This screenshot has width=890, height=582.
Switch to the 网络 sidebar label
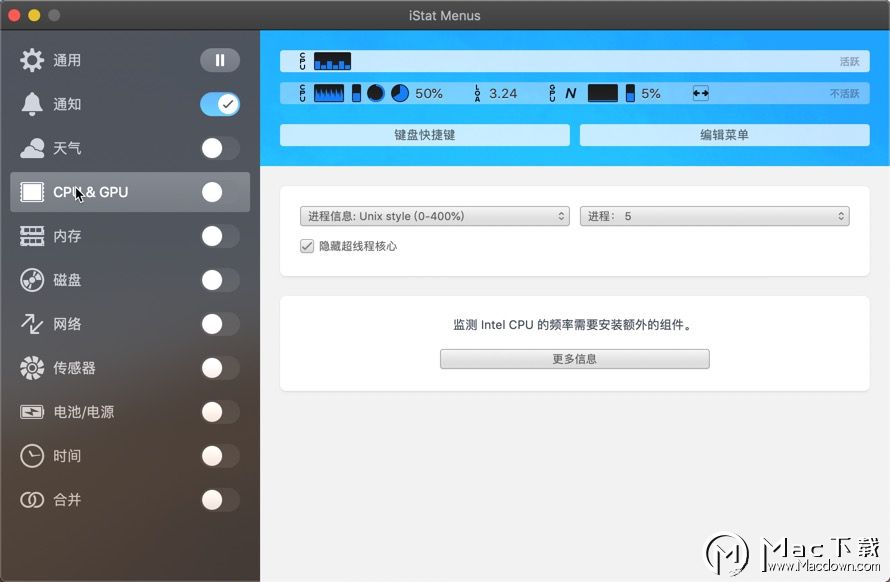pyautogui.click(x=67, y=324)
